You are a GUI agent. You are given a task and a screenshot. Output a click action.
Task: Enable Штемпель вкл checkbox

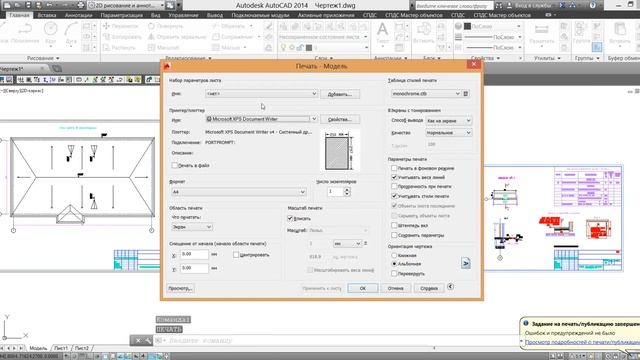(x=394, y=225)
